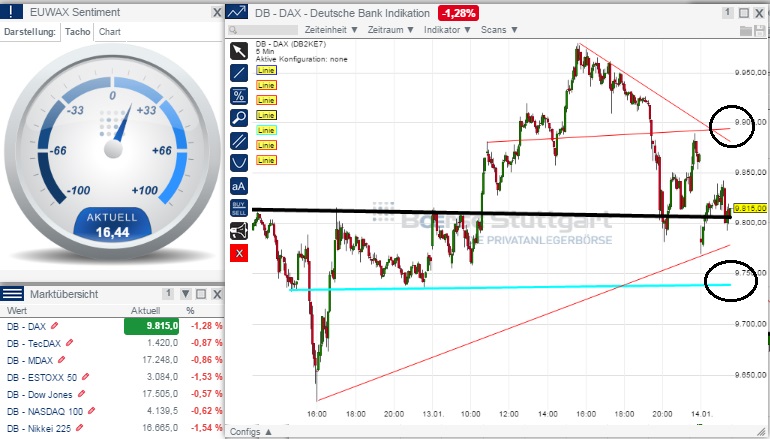Switch to Tacho display tab

click(x=78, y=32)
